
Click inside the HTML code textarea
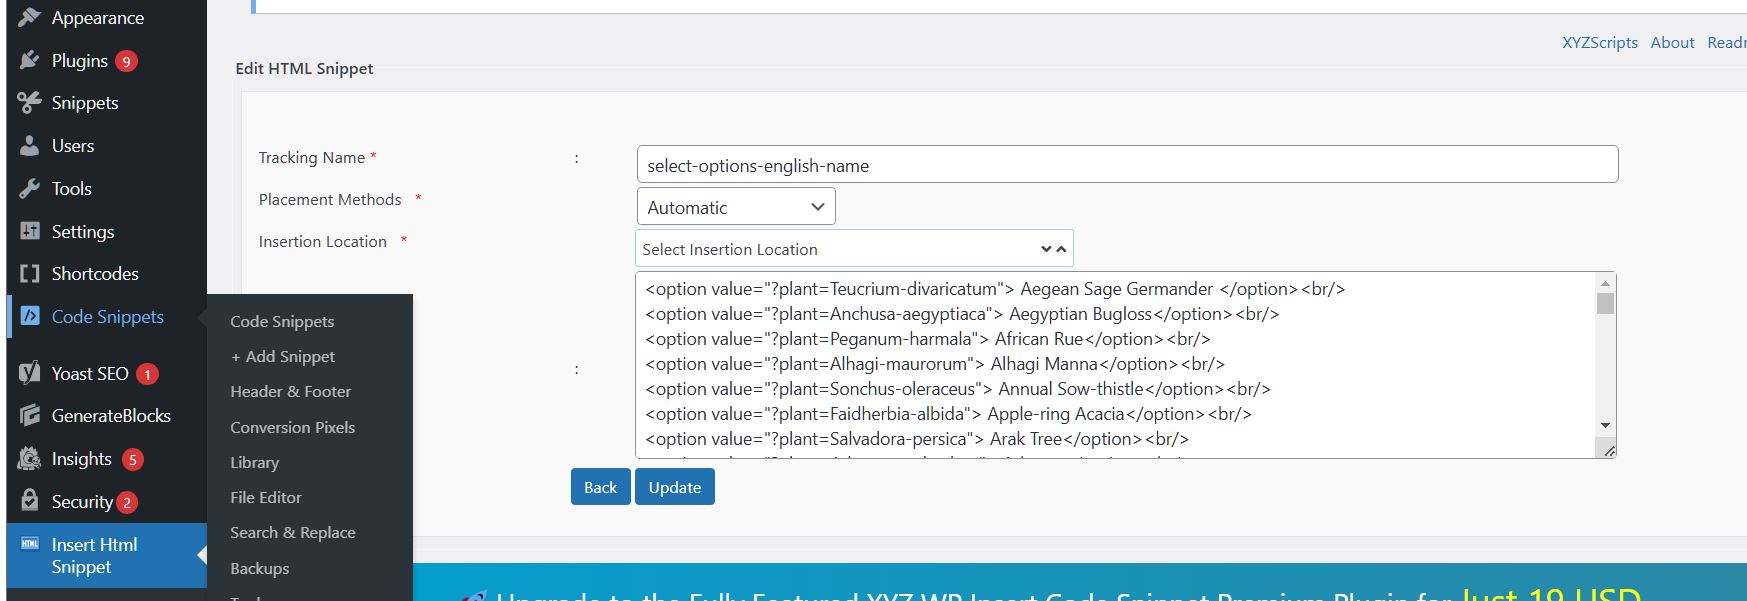tap(1116, 365)
